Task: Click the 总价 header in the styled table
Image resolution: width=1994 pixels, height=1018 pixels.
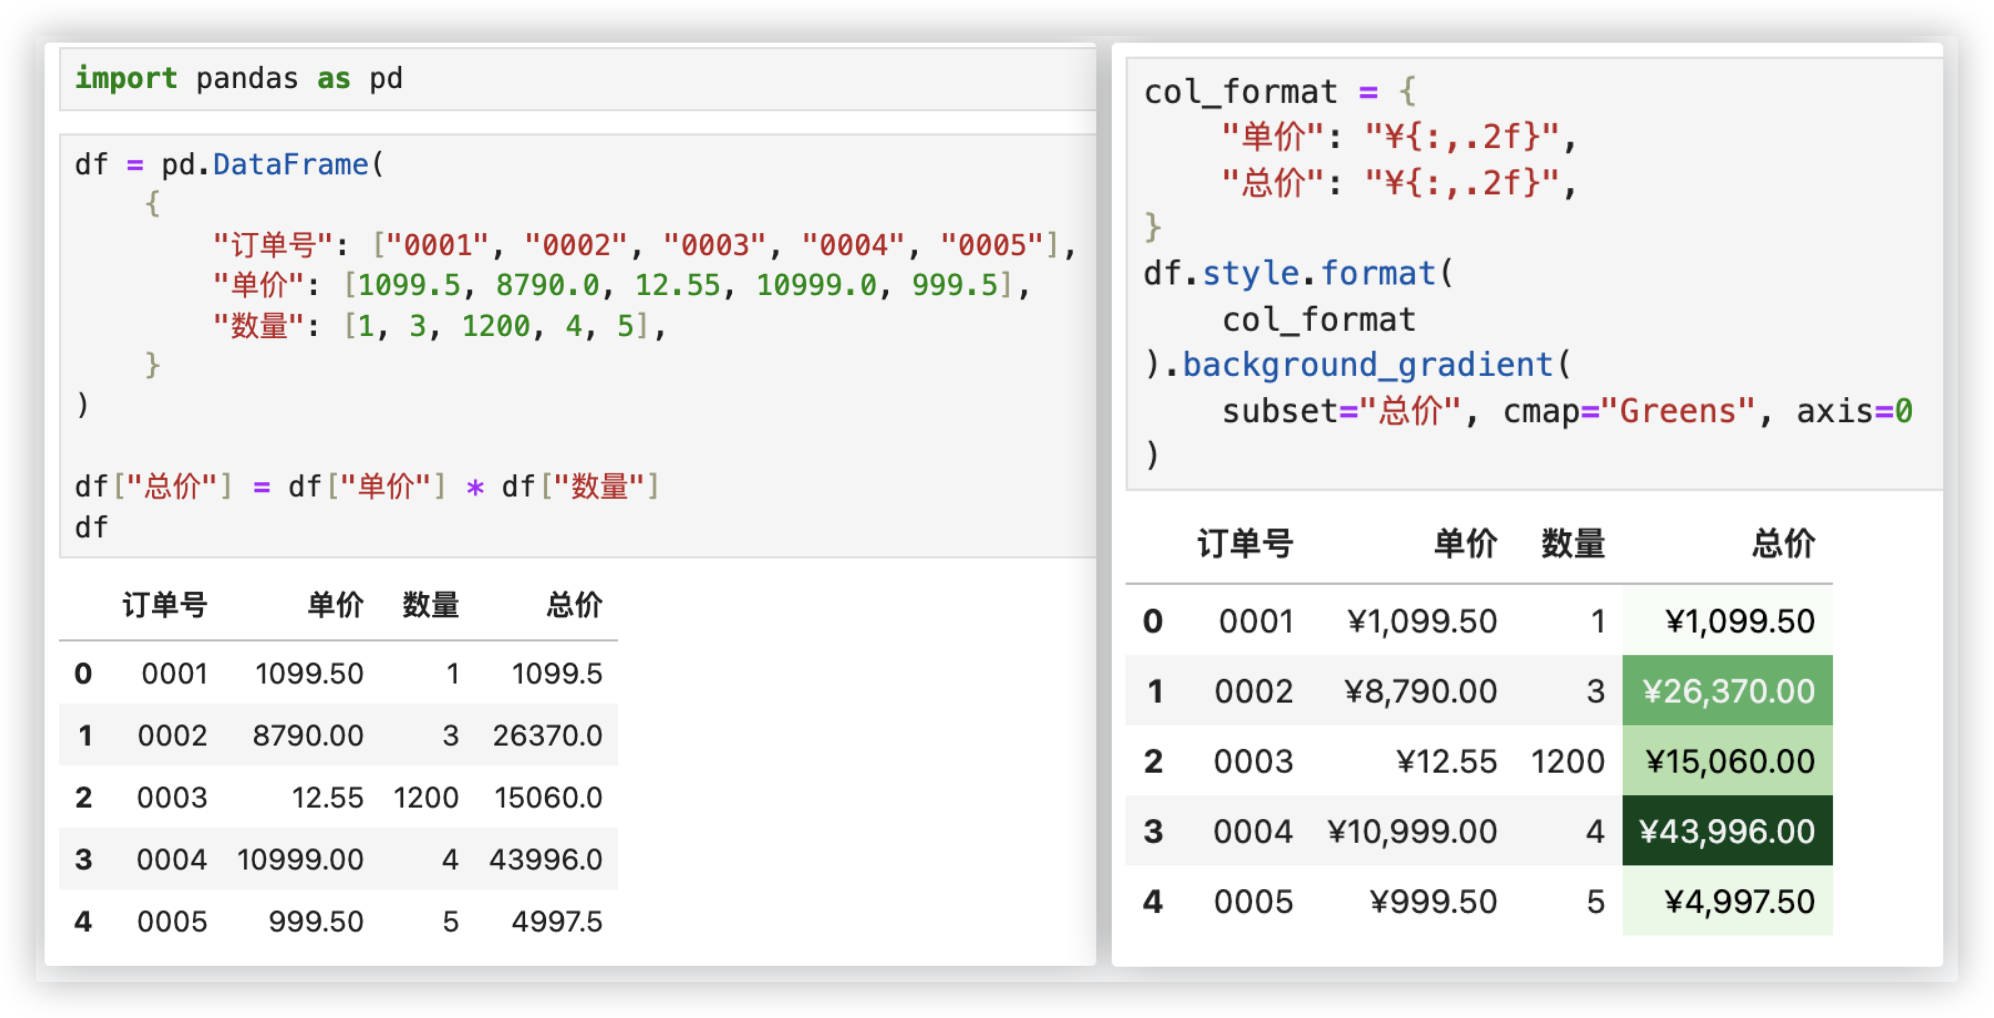Action: (x=1783, y=544)
